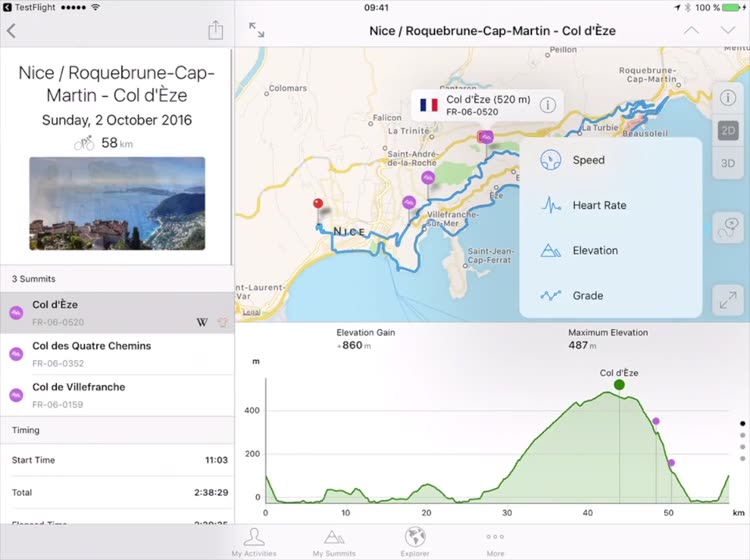Go to next activity with down chevron
Viewport: 750px width, 560px height.
coord(728,30)
